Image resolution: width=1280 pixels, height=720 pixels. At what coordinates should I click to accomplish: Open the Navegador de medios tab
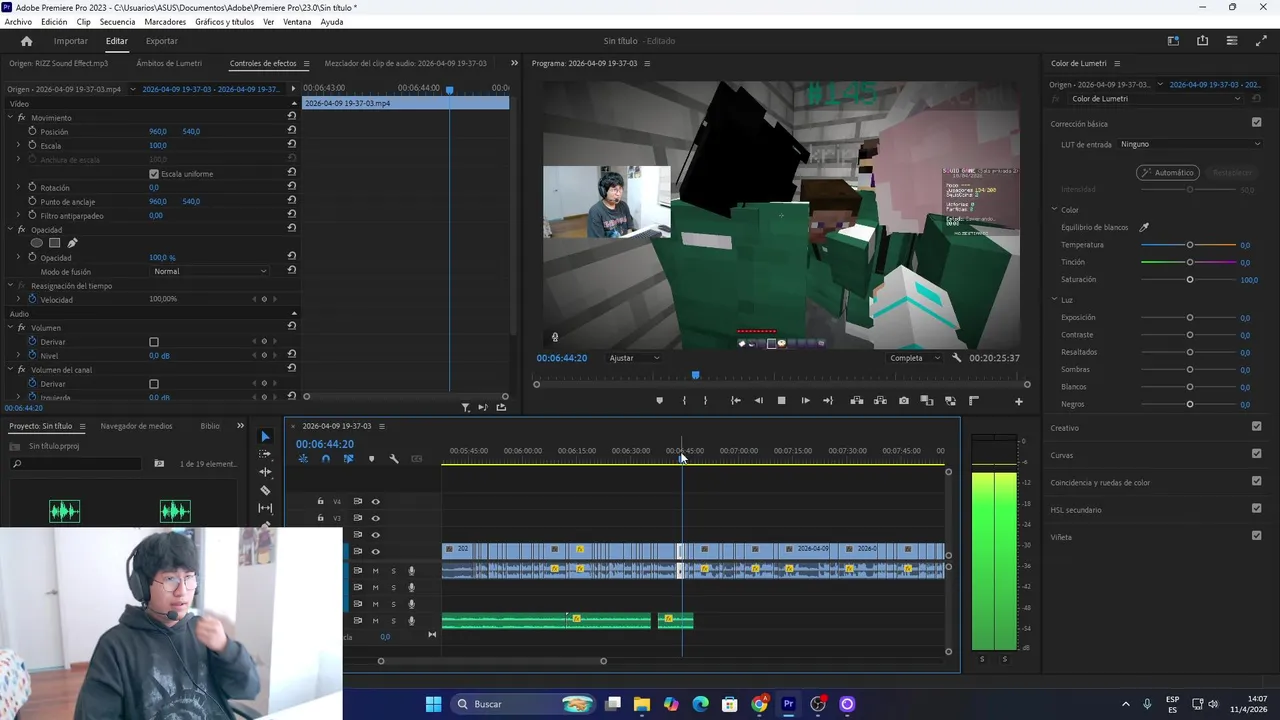tap(136, 426)
